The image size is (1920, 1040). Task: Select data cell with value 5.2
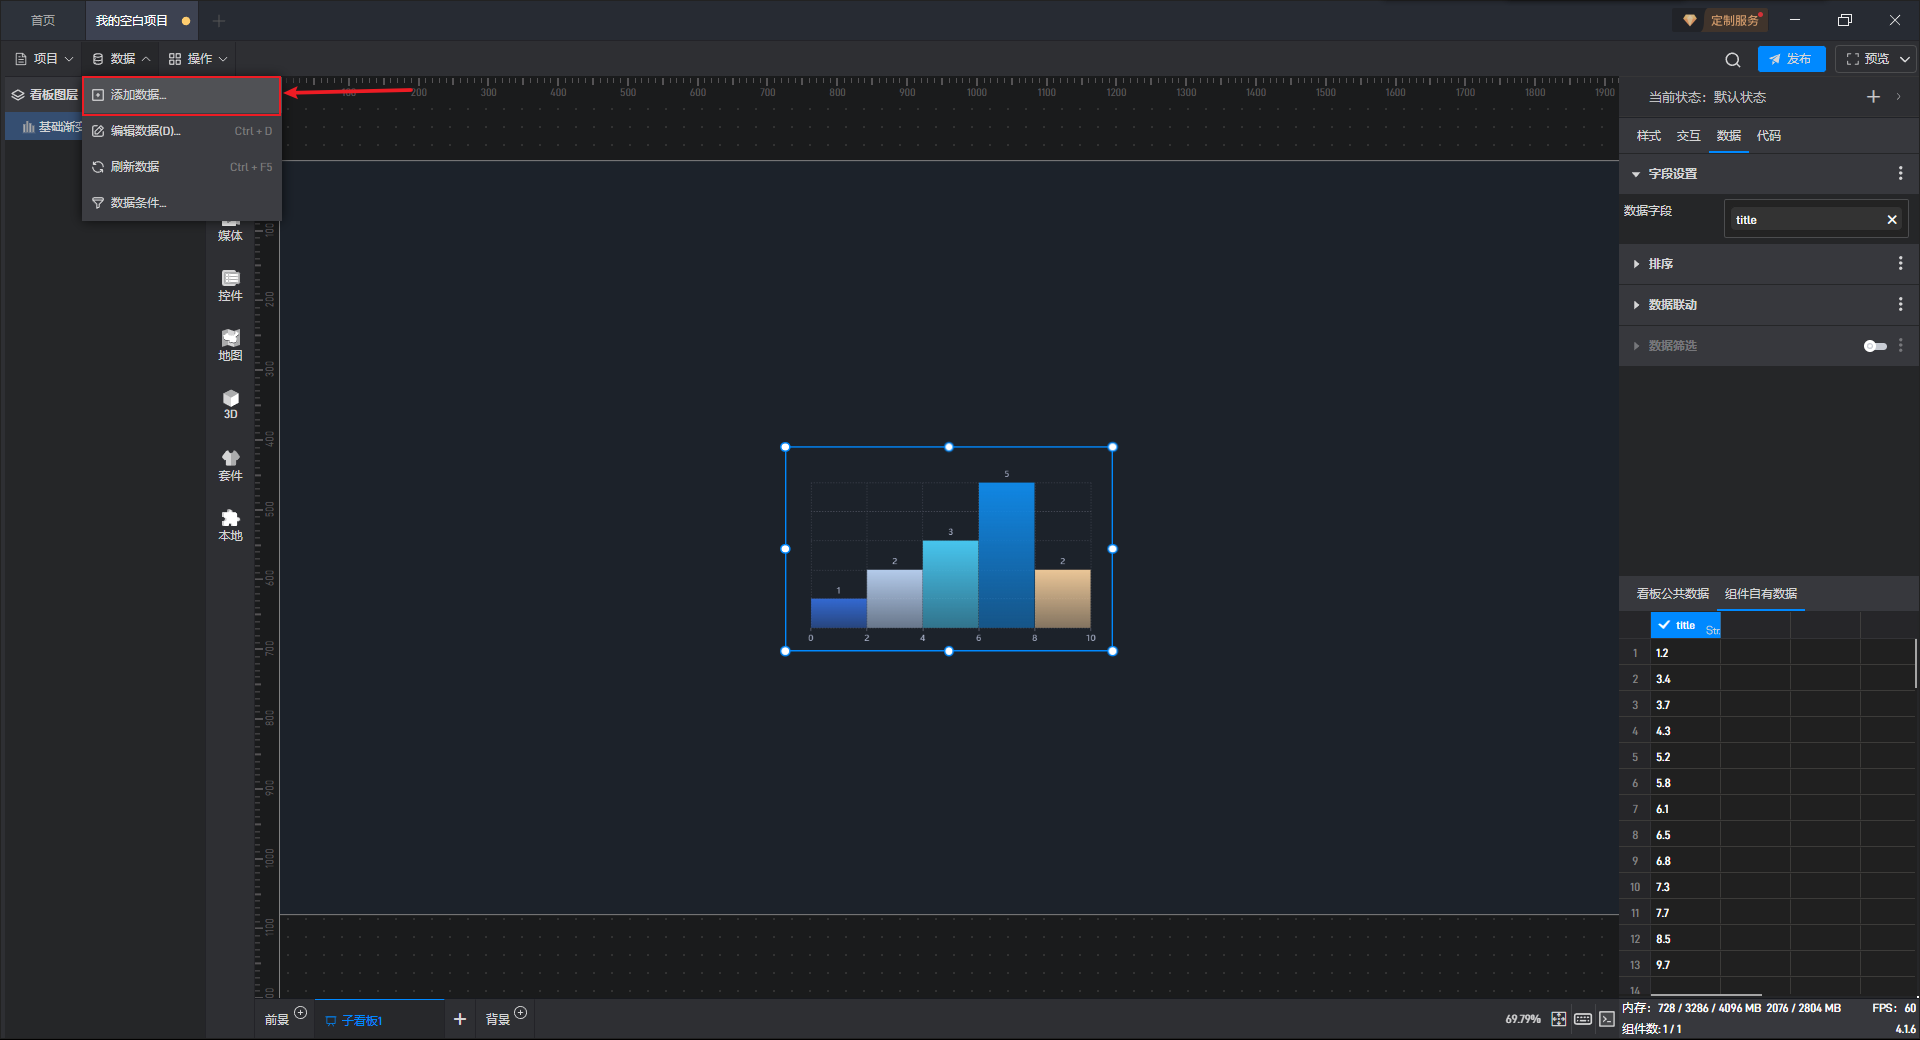pos(1685,757)
